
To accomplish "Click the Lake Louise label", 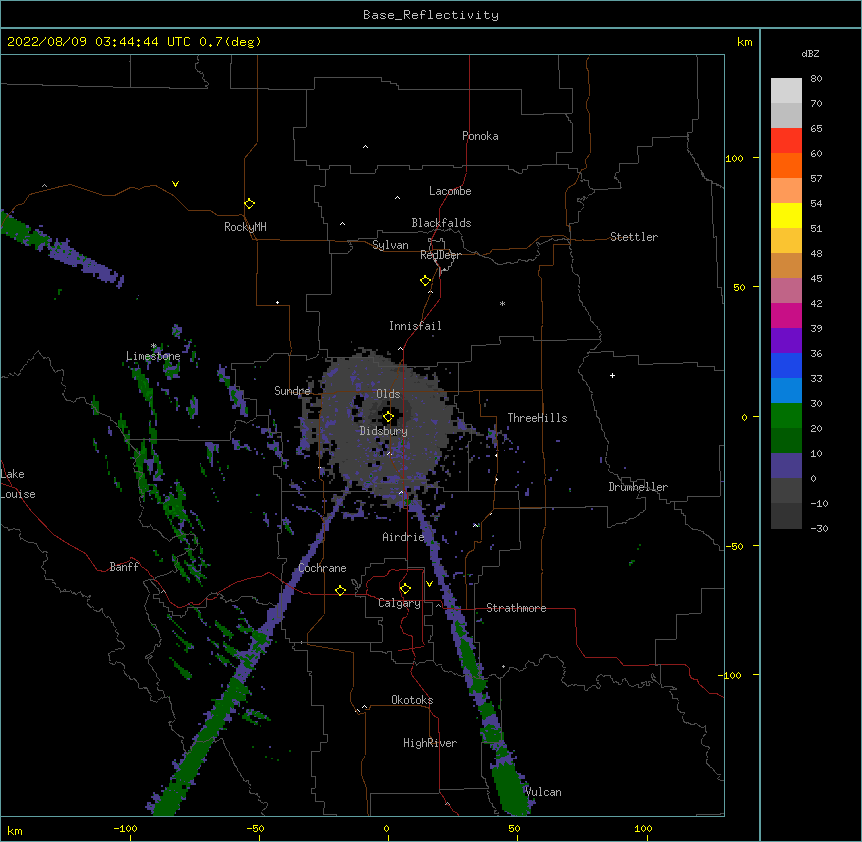I will tap(18, 484).
